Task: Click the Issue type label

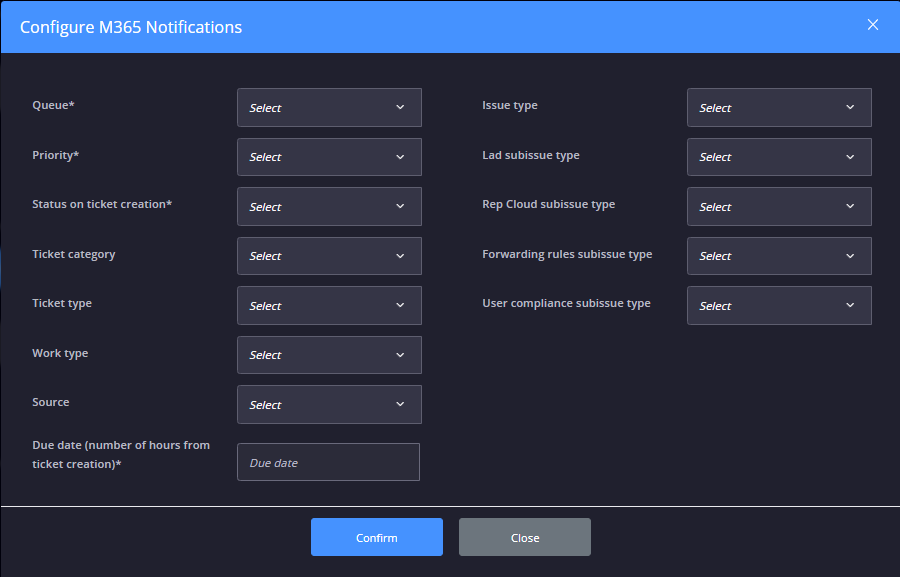Action: pyautogui.click(x=510, y=106)
